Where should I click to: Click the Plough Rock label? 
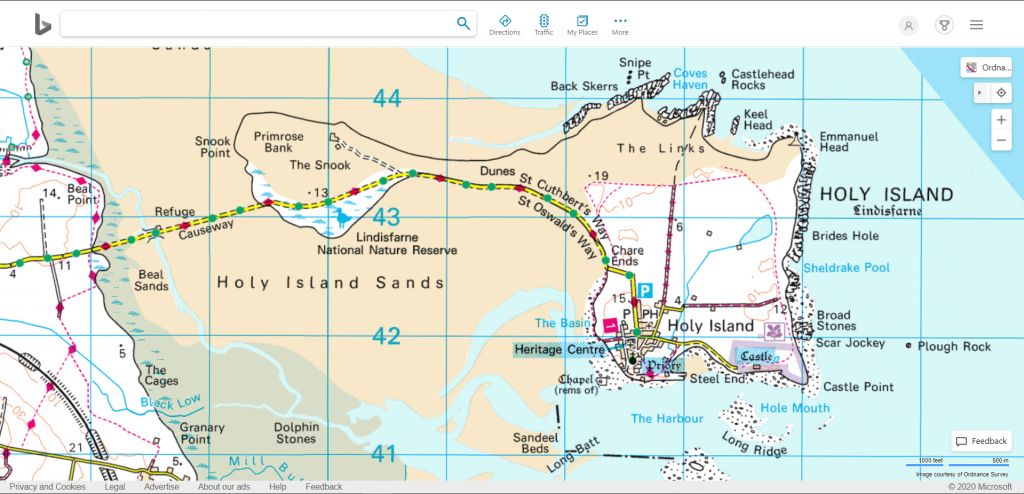pos(954,346)
